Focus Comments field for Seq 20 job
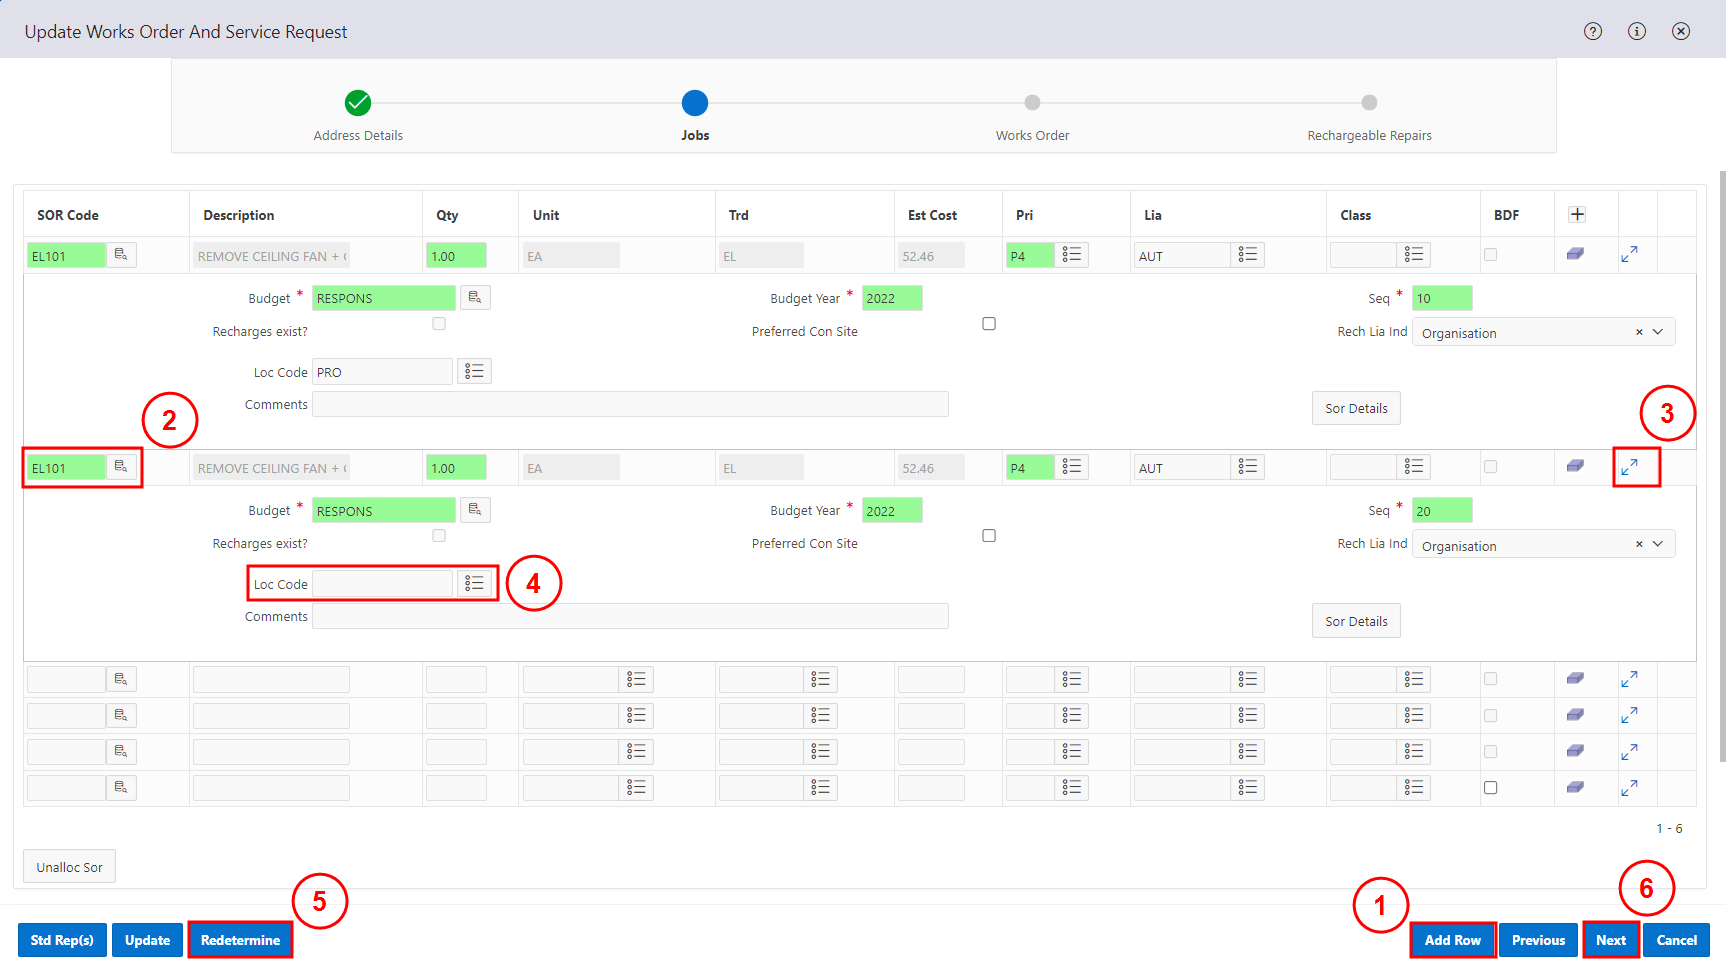 tap(630, 616)
